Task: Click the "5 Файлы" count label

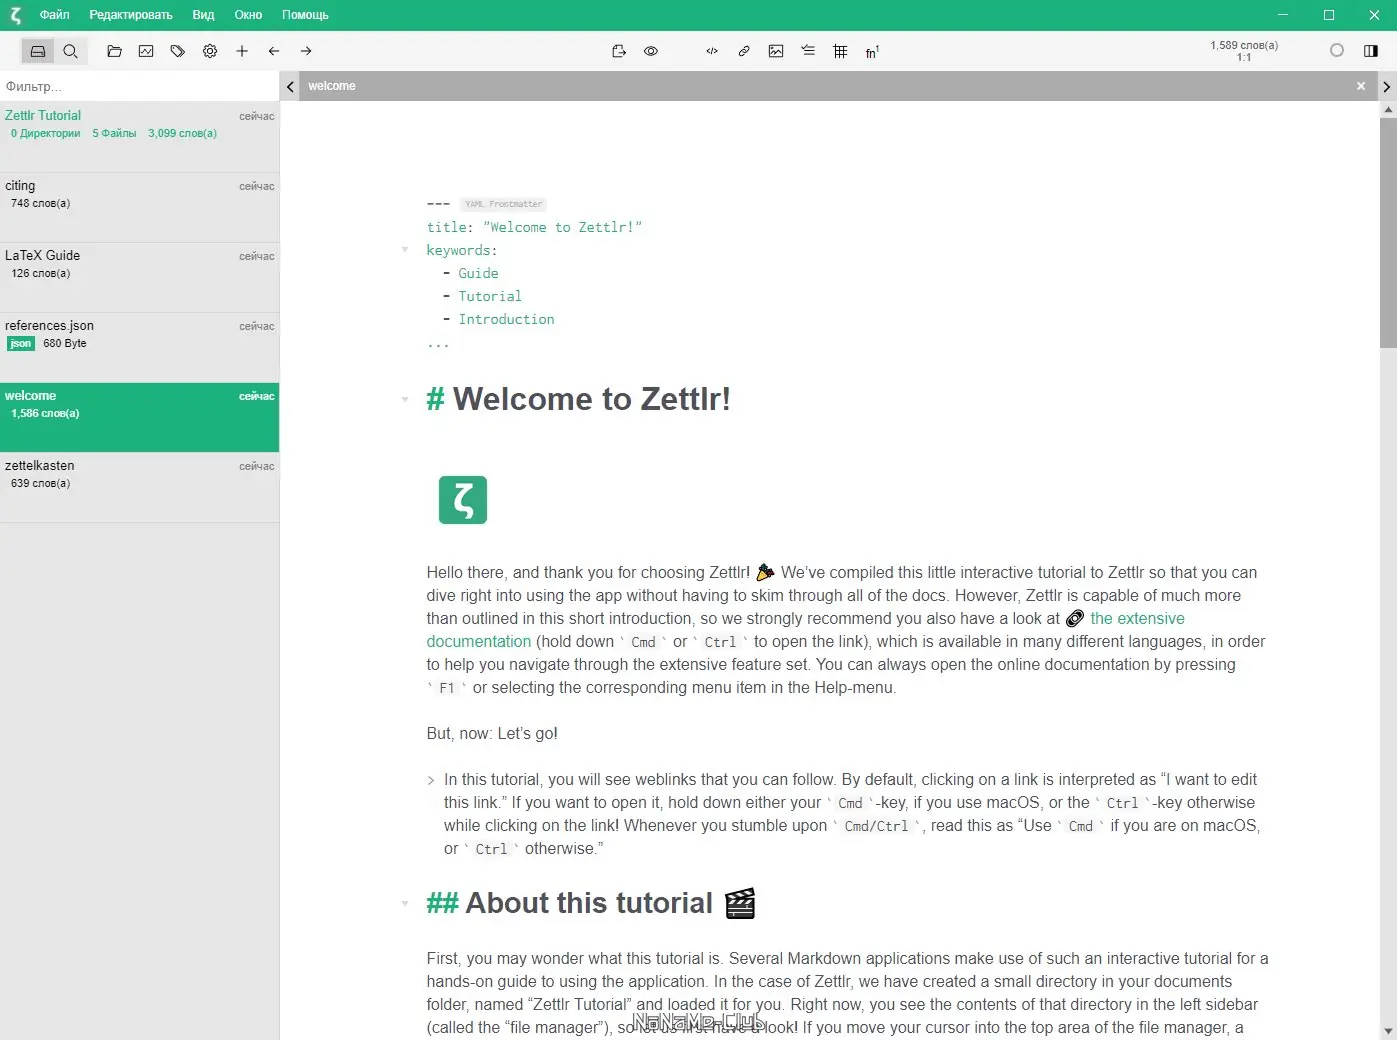Action: (x=114, y=133)
